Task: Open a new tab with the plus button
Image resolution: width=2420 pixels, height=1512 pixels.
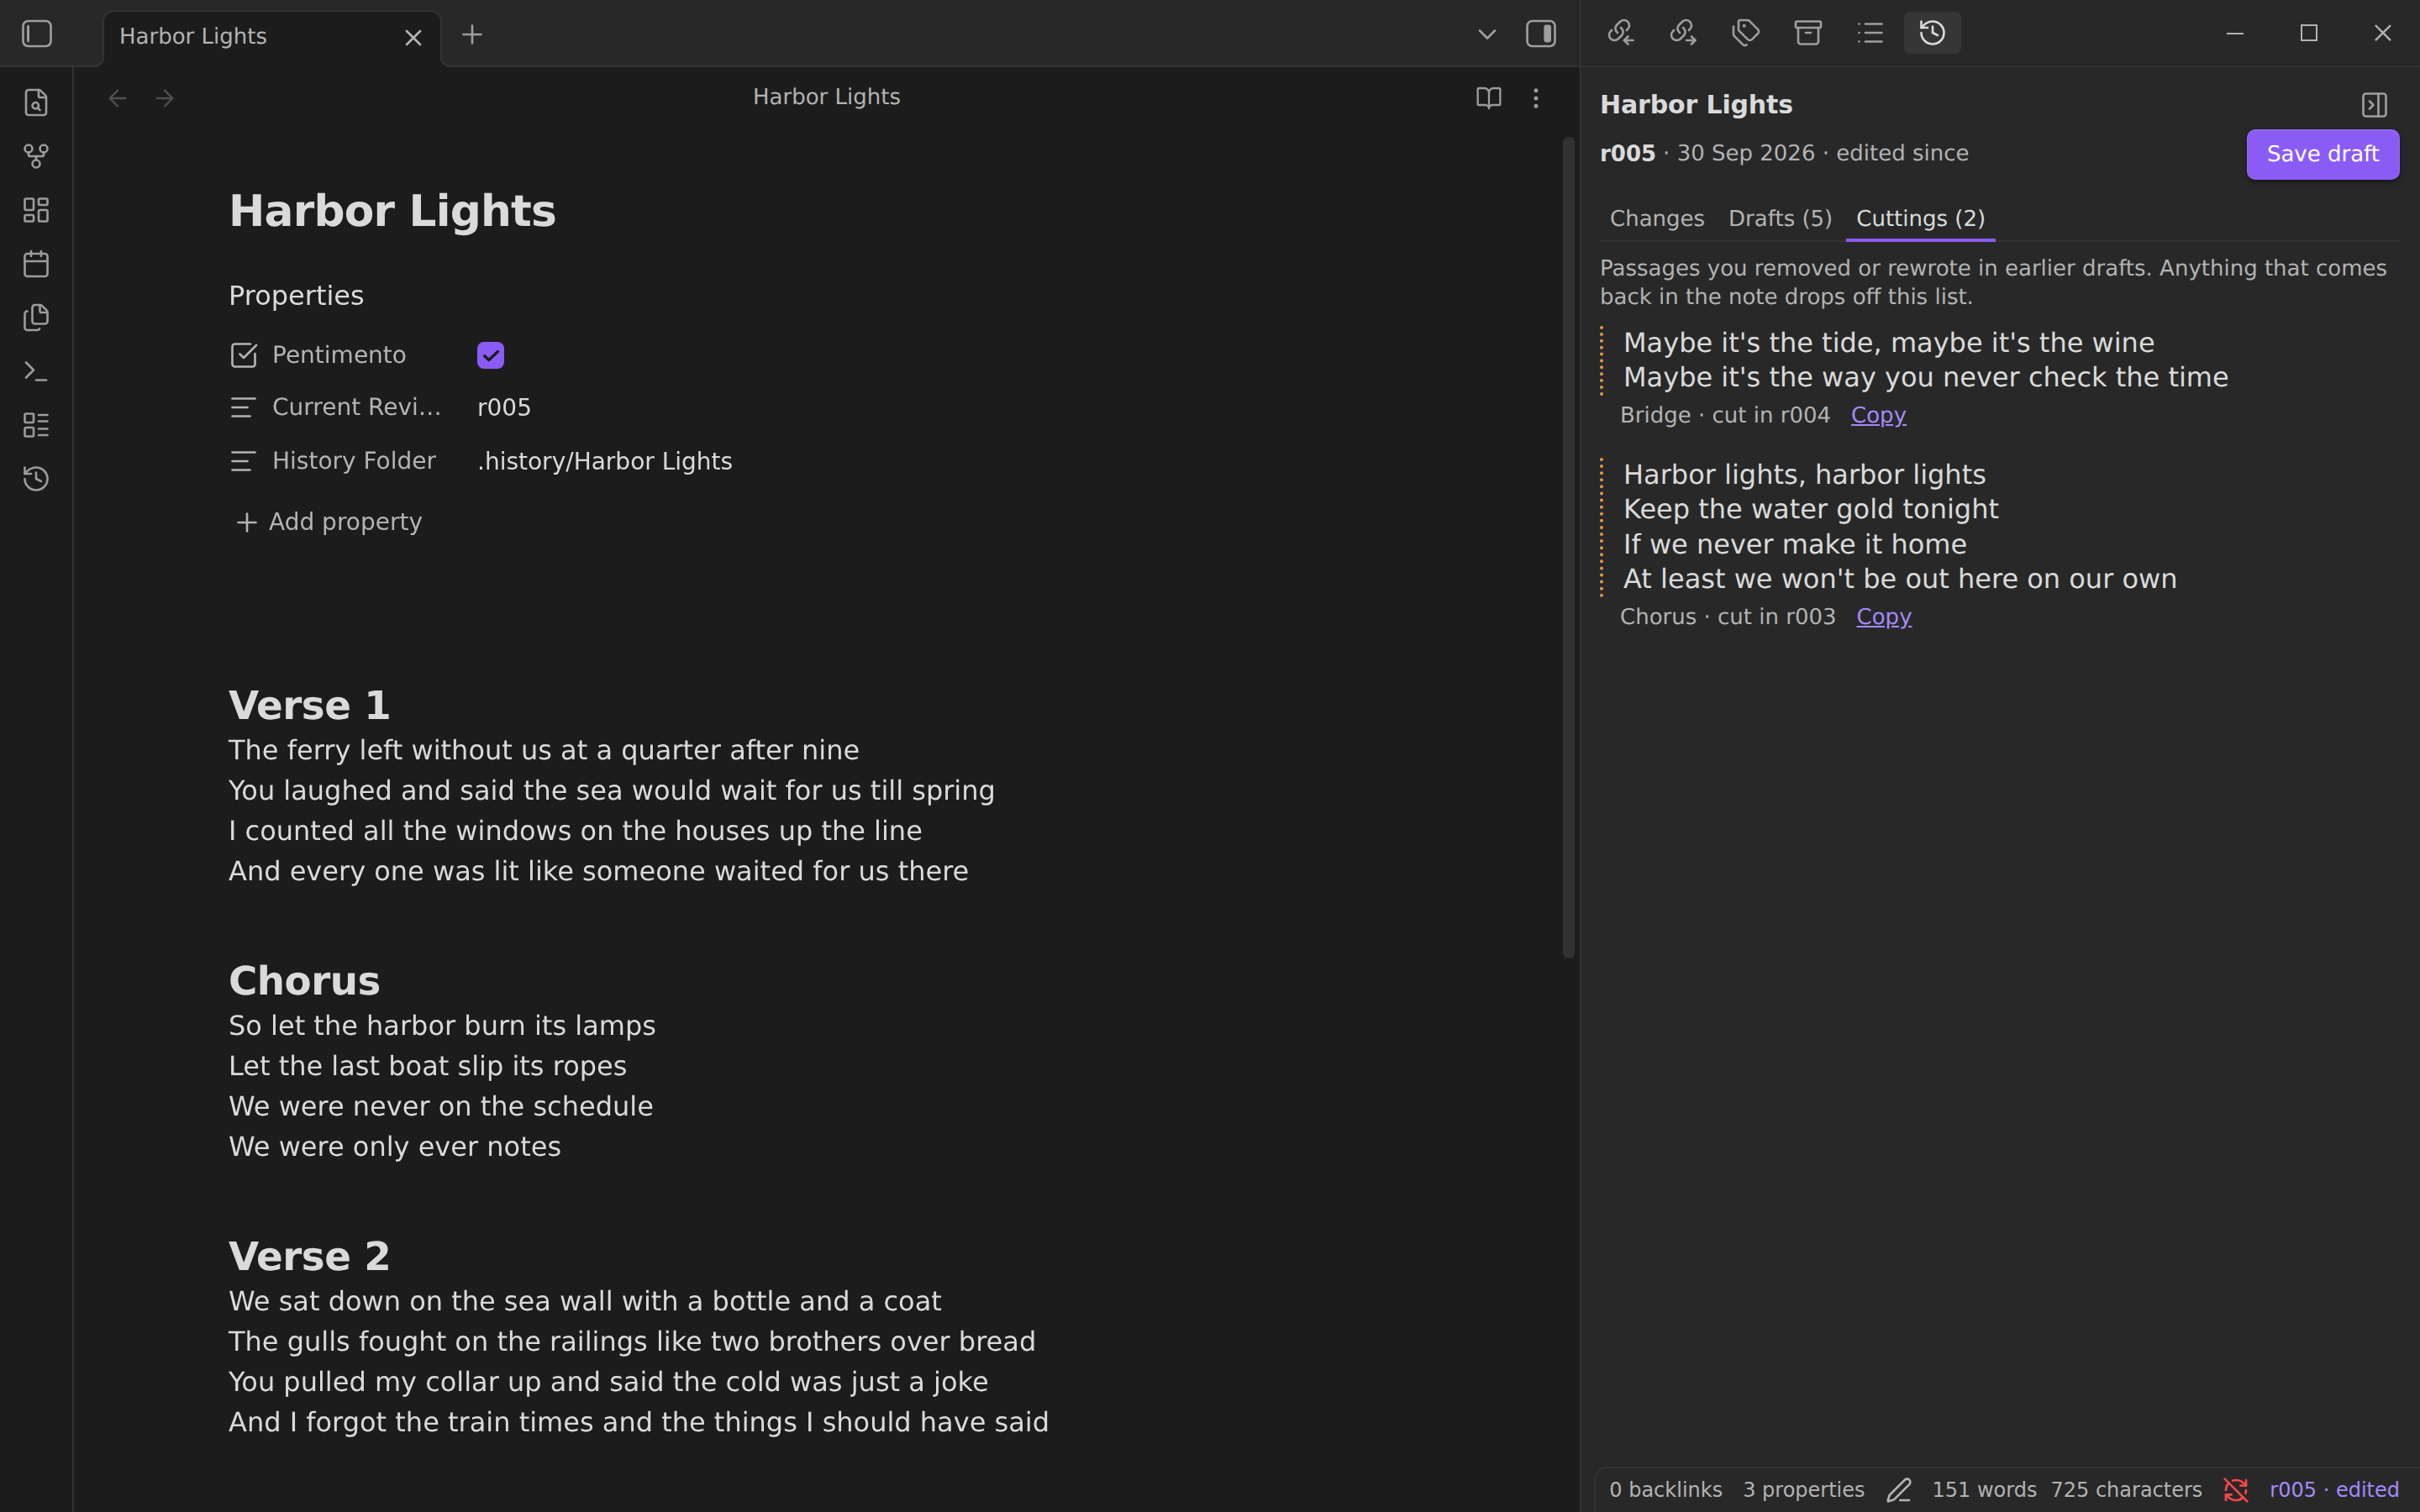Action: [472, 35]
